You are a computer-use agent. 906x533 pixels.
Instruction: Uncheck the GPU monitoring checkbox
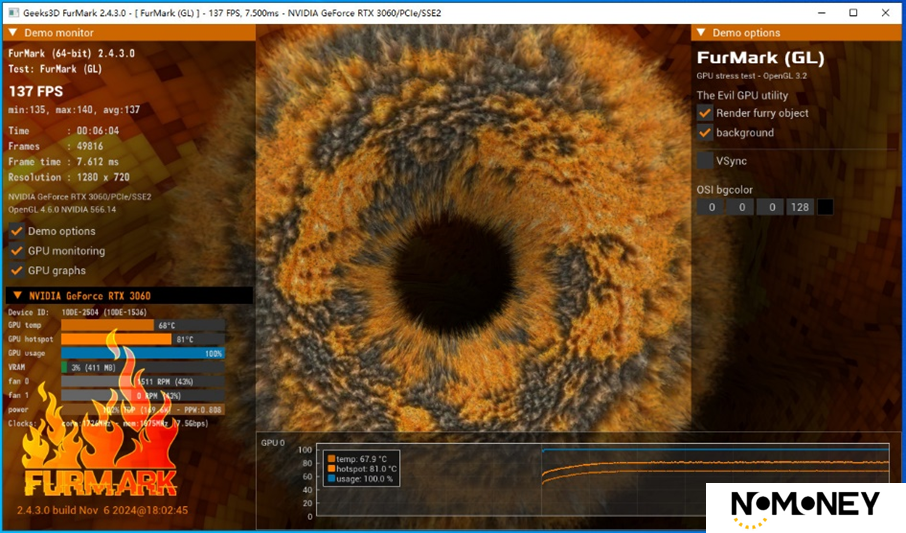[x=17, y=251]
